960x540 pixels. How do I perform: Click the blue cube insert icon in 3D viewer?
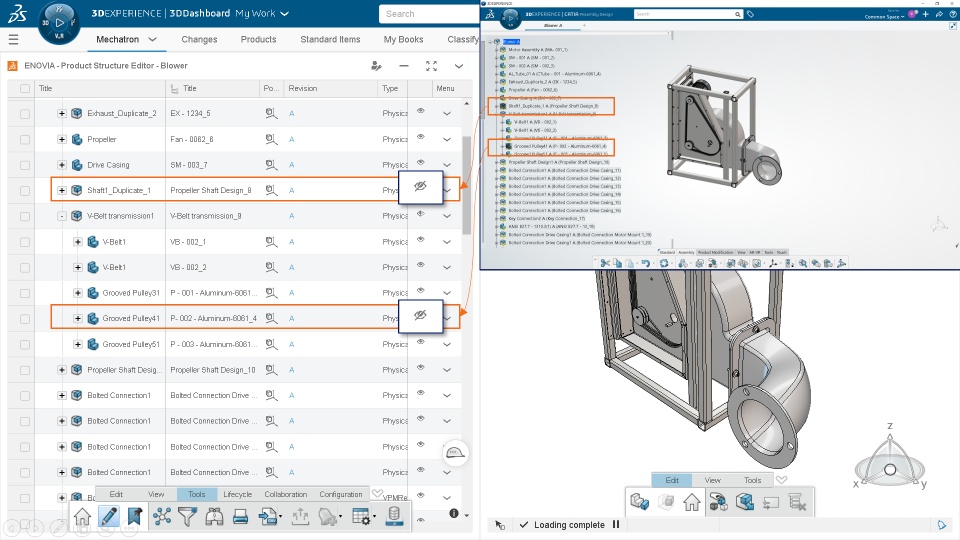click(744, 502)
